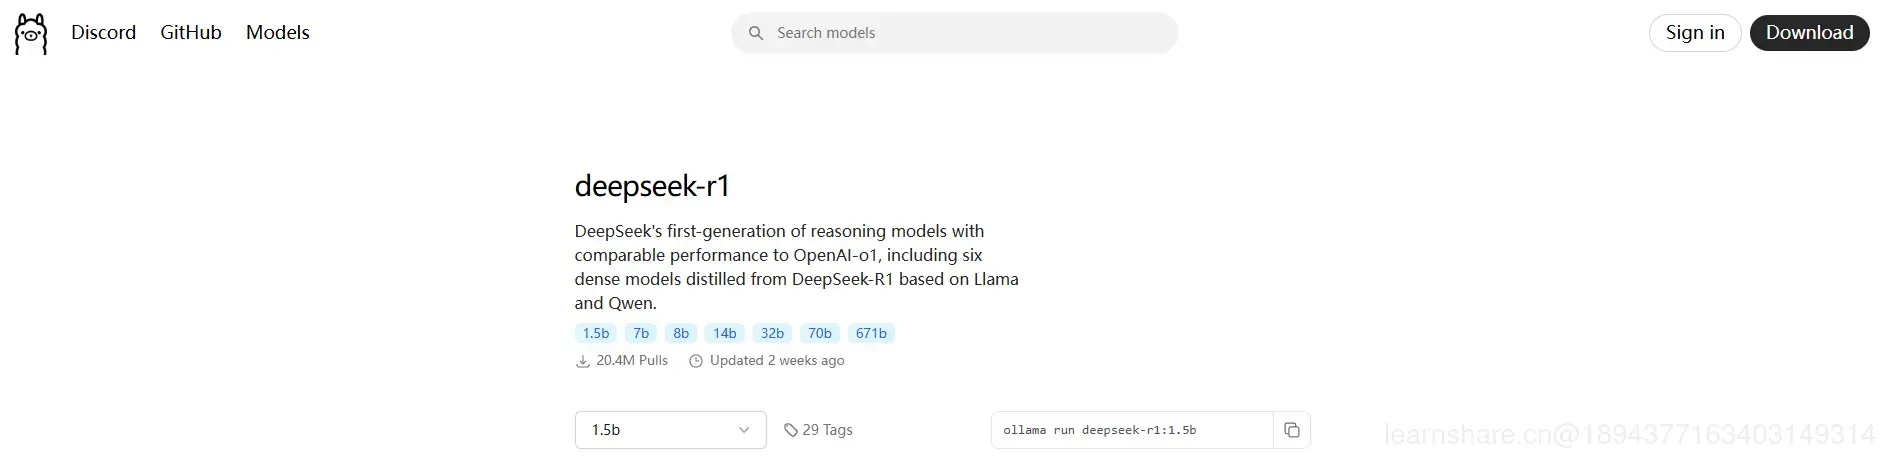Open the Discord link
This screenshot has height=463, width=1888.
click(x=103, y=33)
